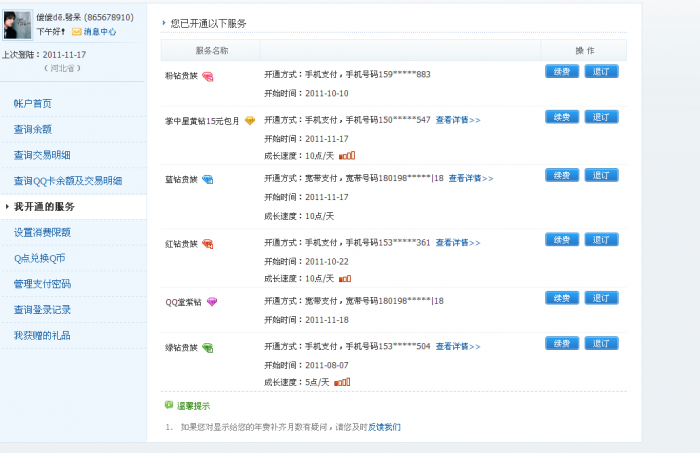Click the service name 绿钻贵族
Image resolution: width=700 pixels, height=453 pixels.
(x=181, y=348)
